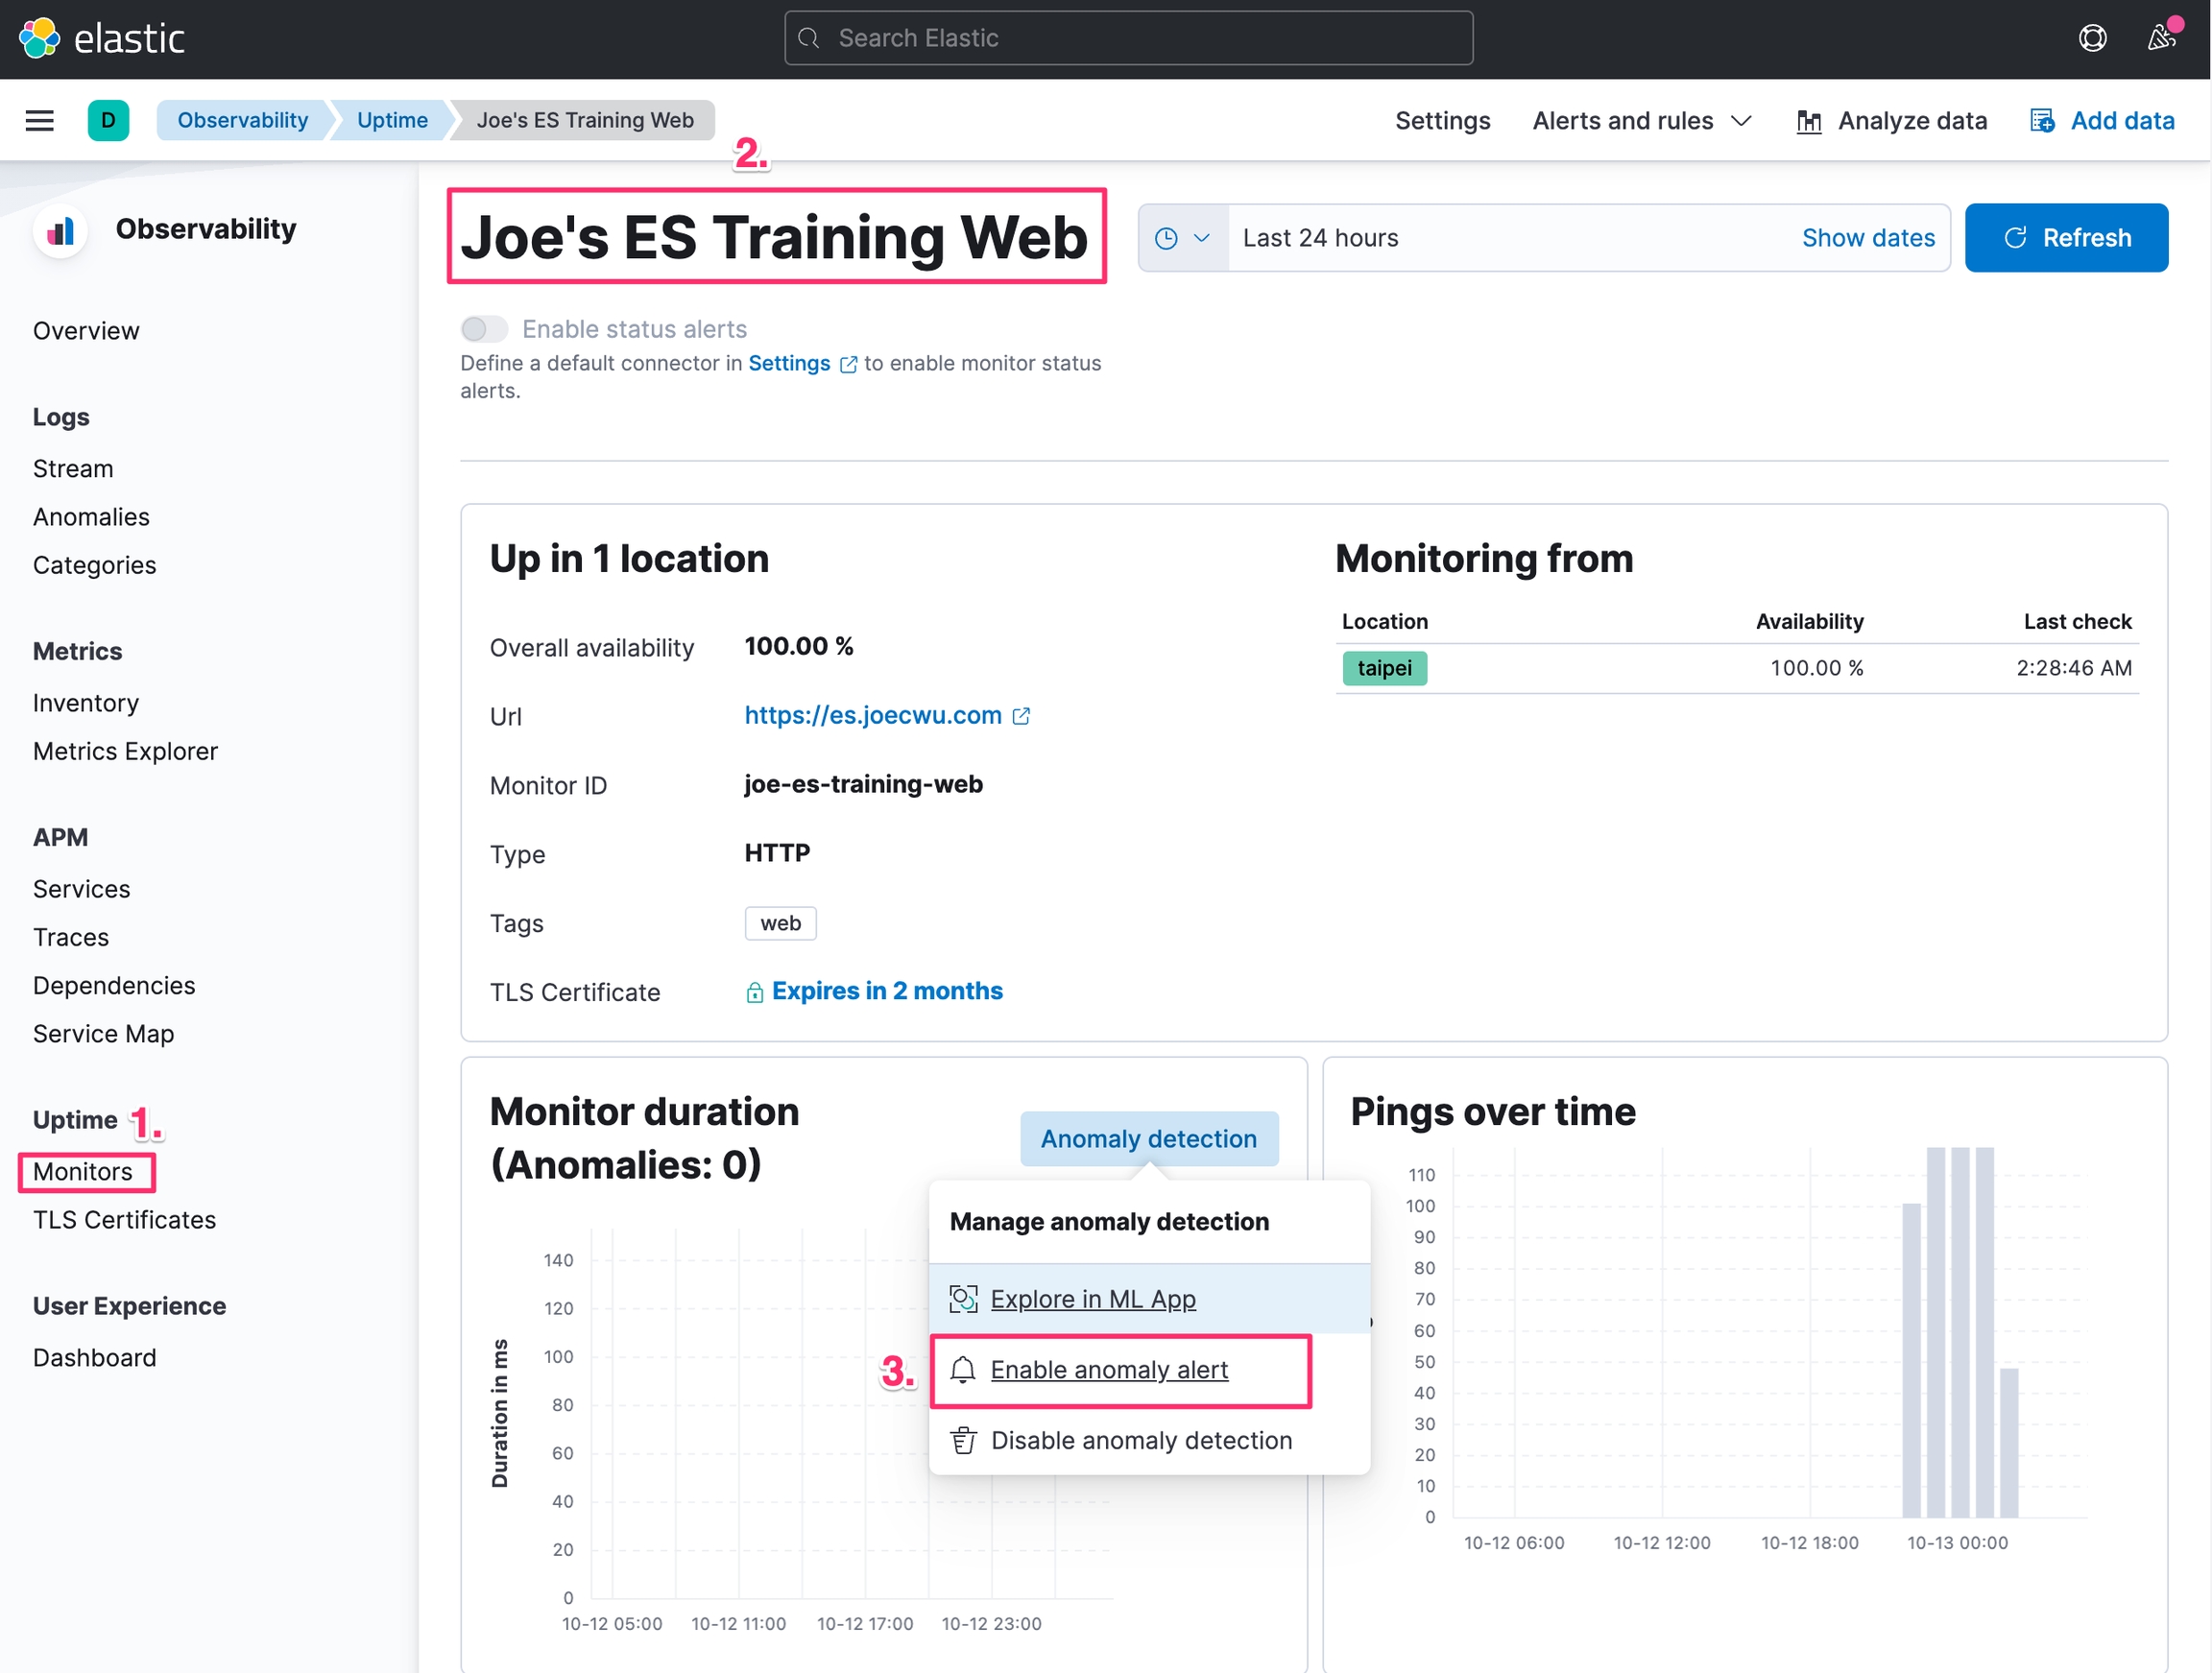The image size is (2212, 1673).
Task: Open the newsfeed celebration icon
Action: (2160, 38)
